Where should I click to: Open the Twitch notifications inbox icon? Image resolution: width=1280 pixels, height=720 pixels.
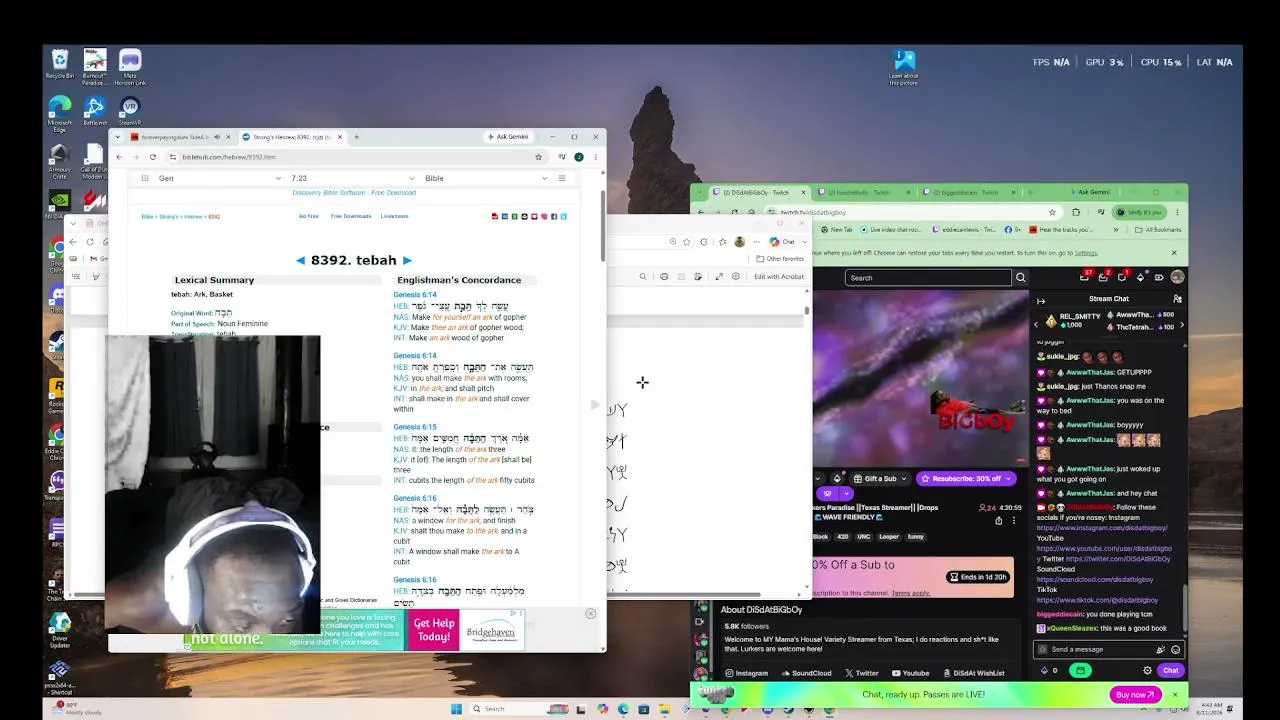pos(1104,277)
